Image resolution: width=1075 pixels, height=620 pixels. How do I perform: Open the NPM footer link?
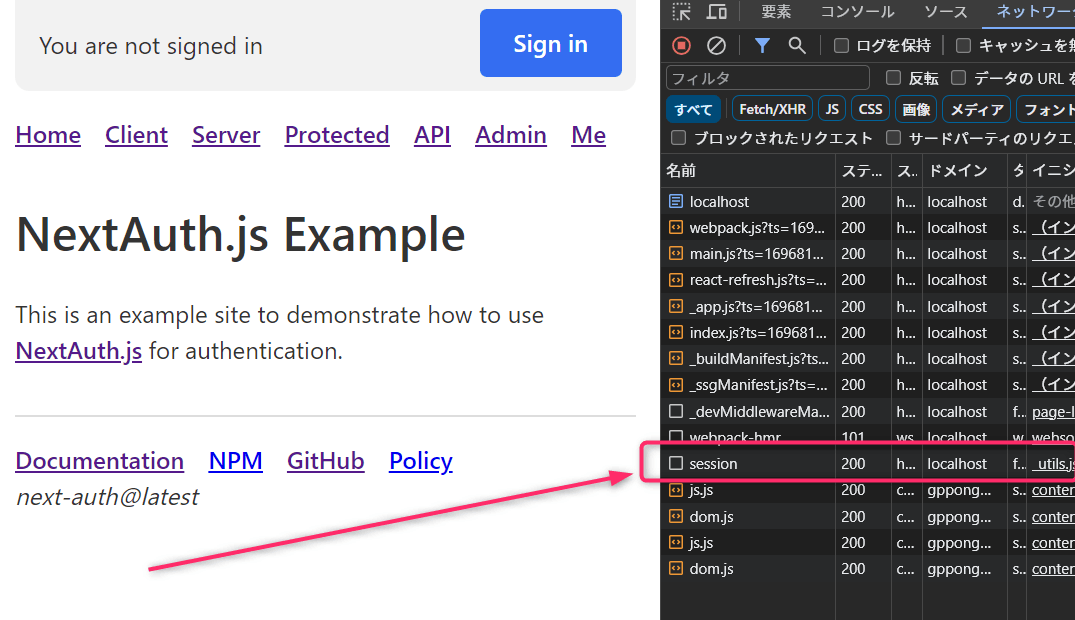(x=235, y=461)
